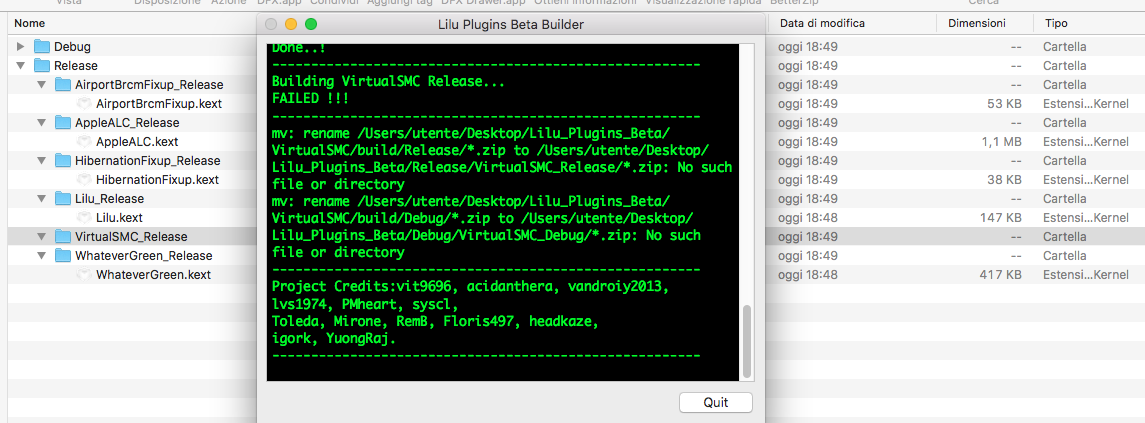This screenshot has width=1145, height=423.
Task: Click the AirportBrcmFixup.kext file name
Action: (x=158, y=104)
